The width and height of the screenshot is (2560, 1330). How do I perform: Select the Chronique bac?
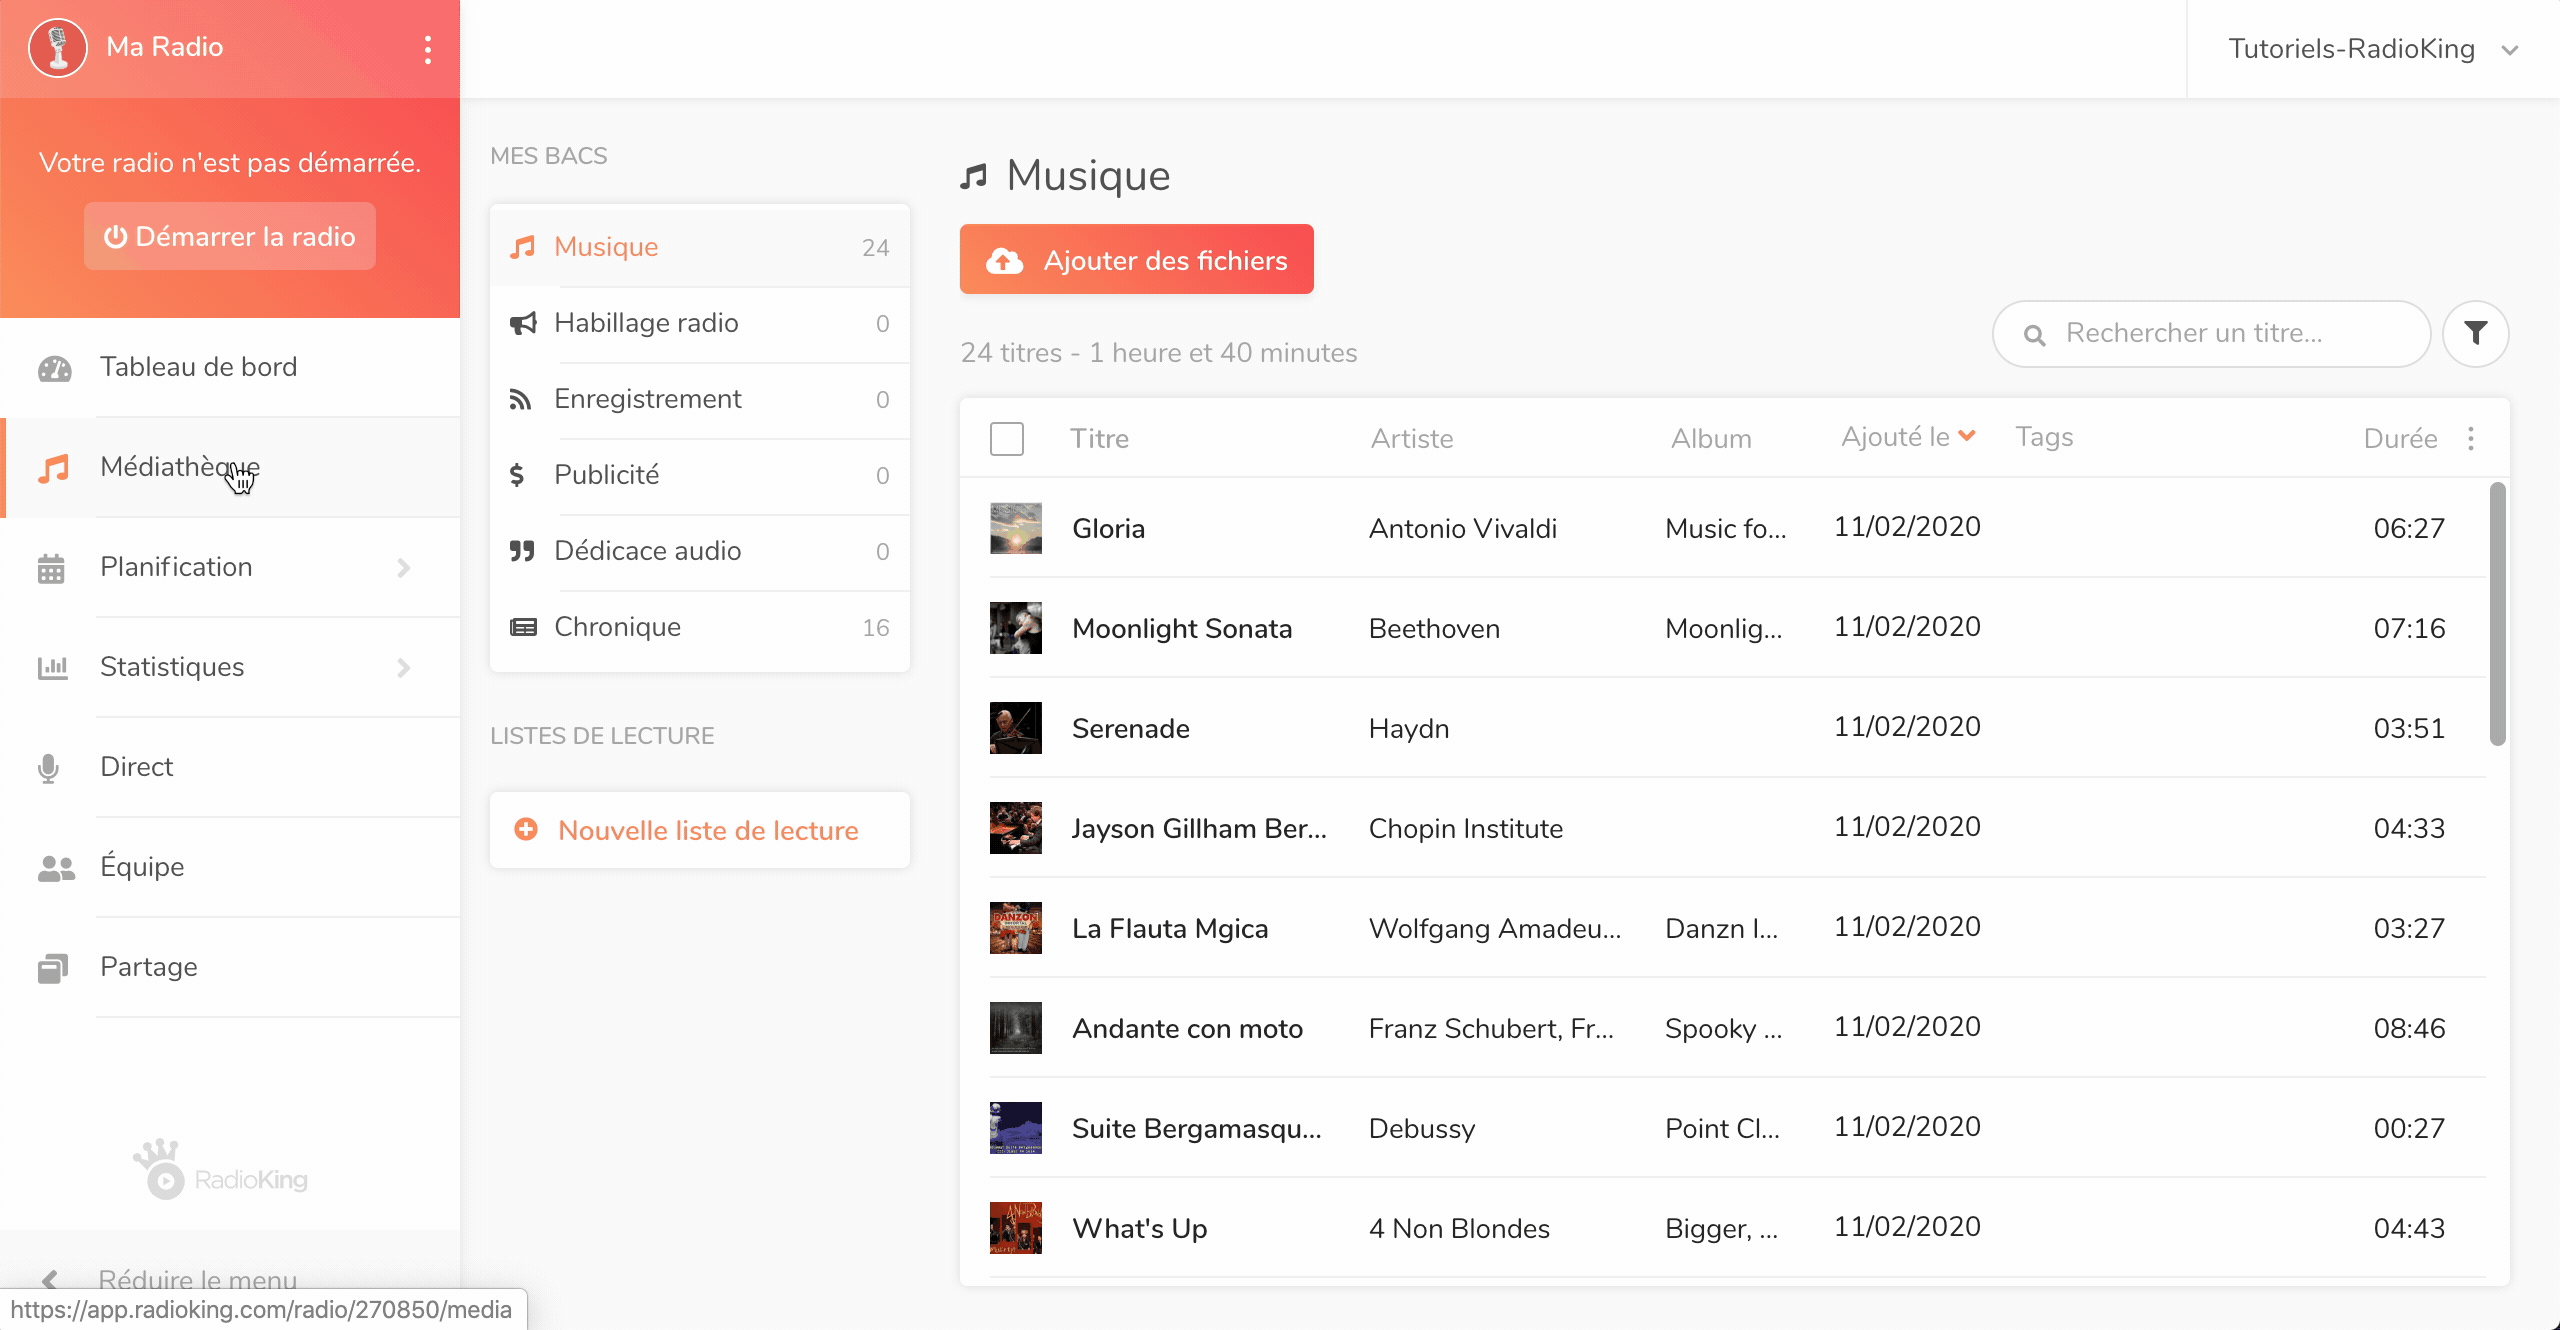point(700,627)
